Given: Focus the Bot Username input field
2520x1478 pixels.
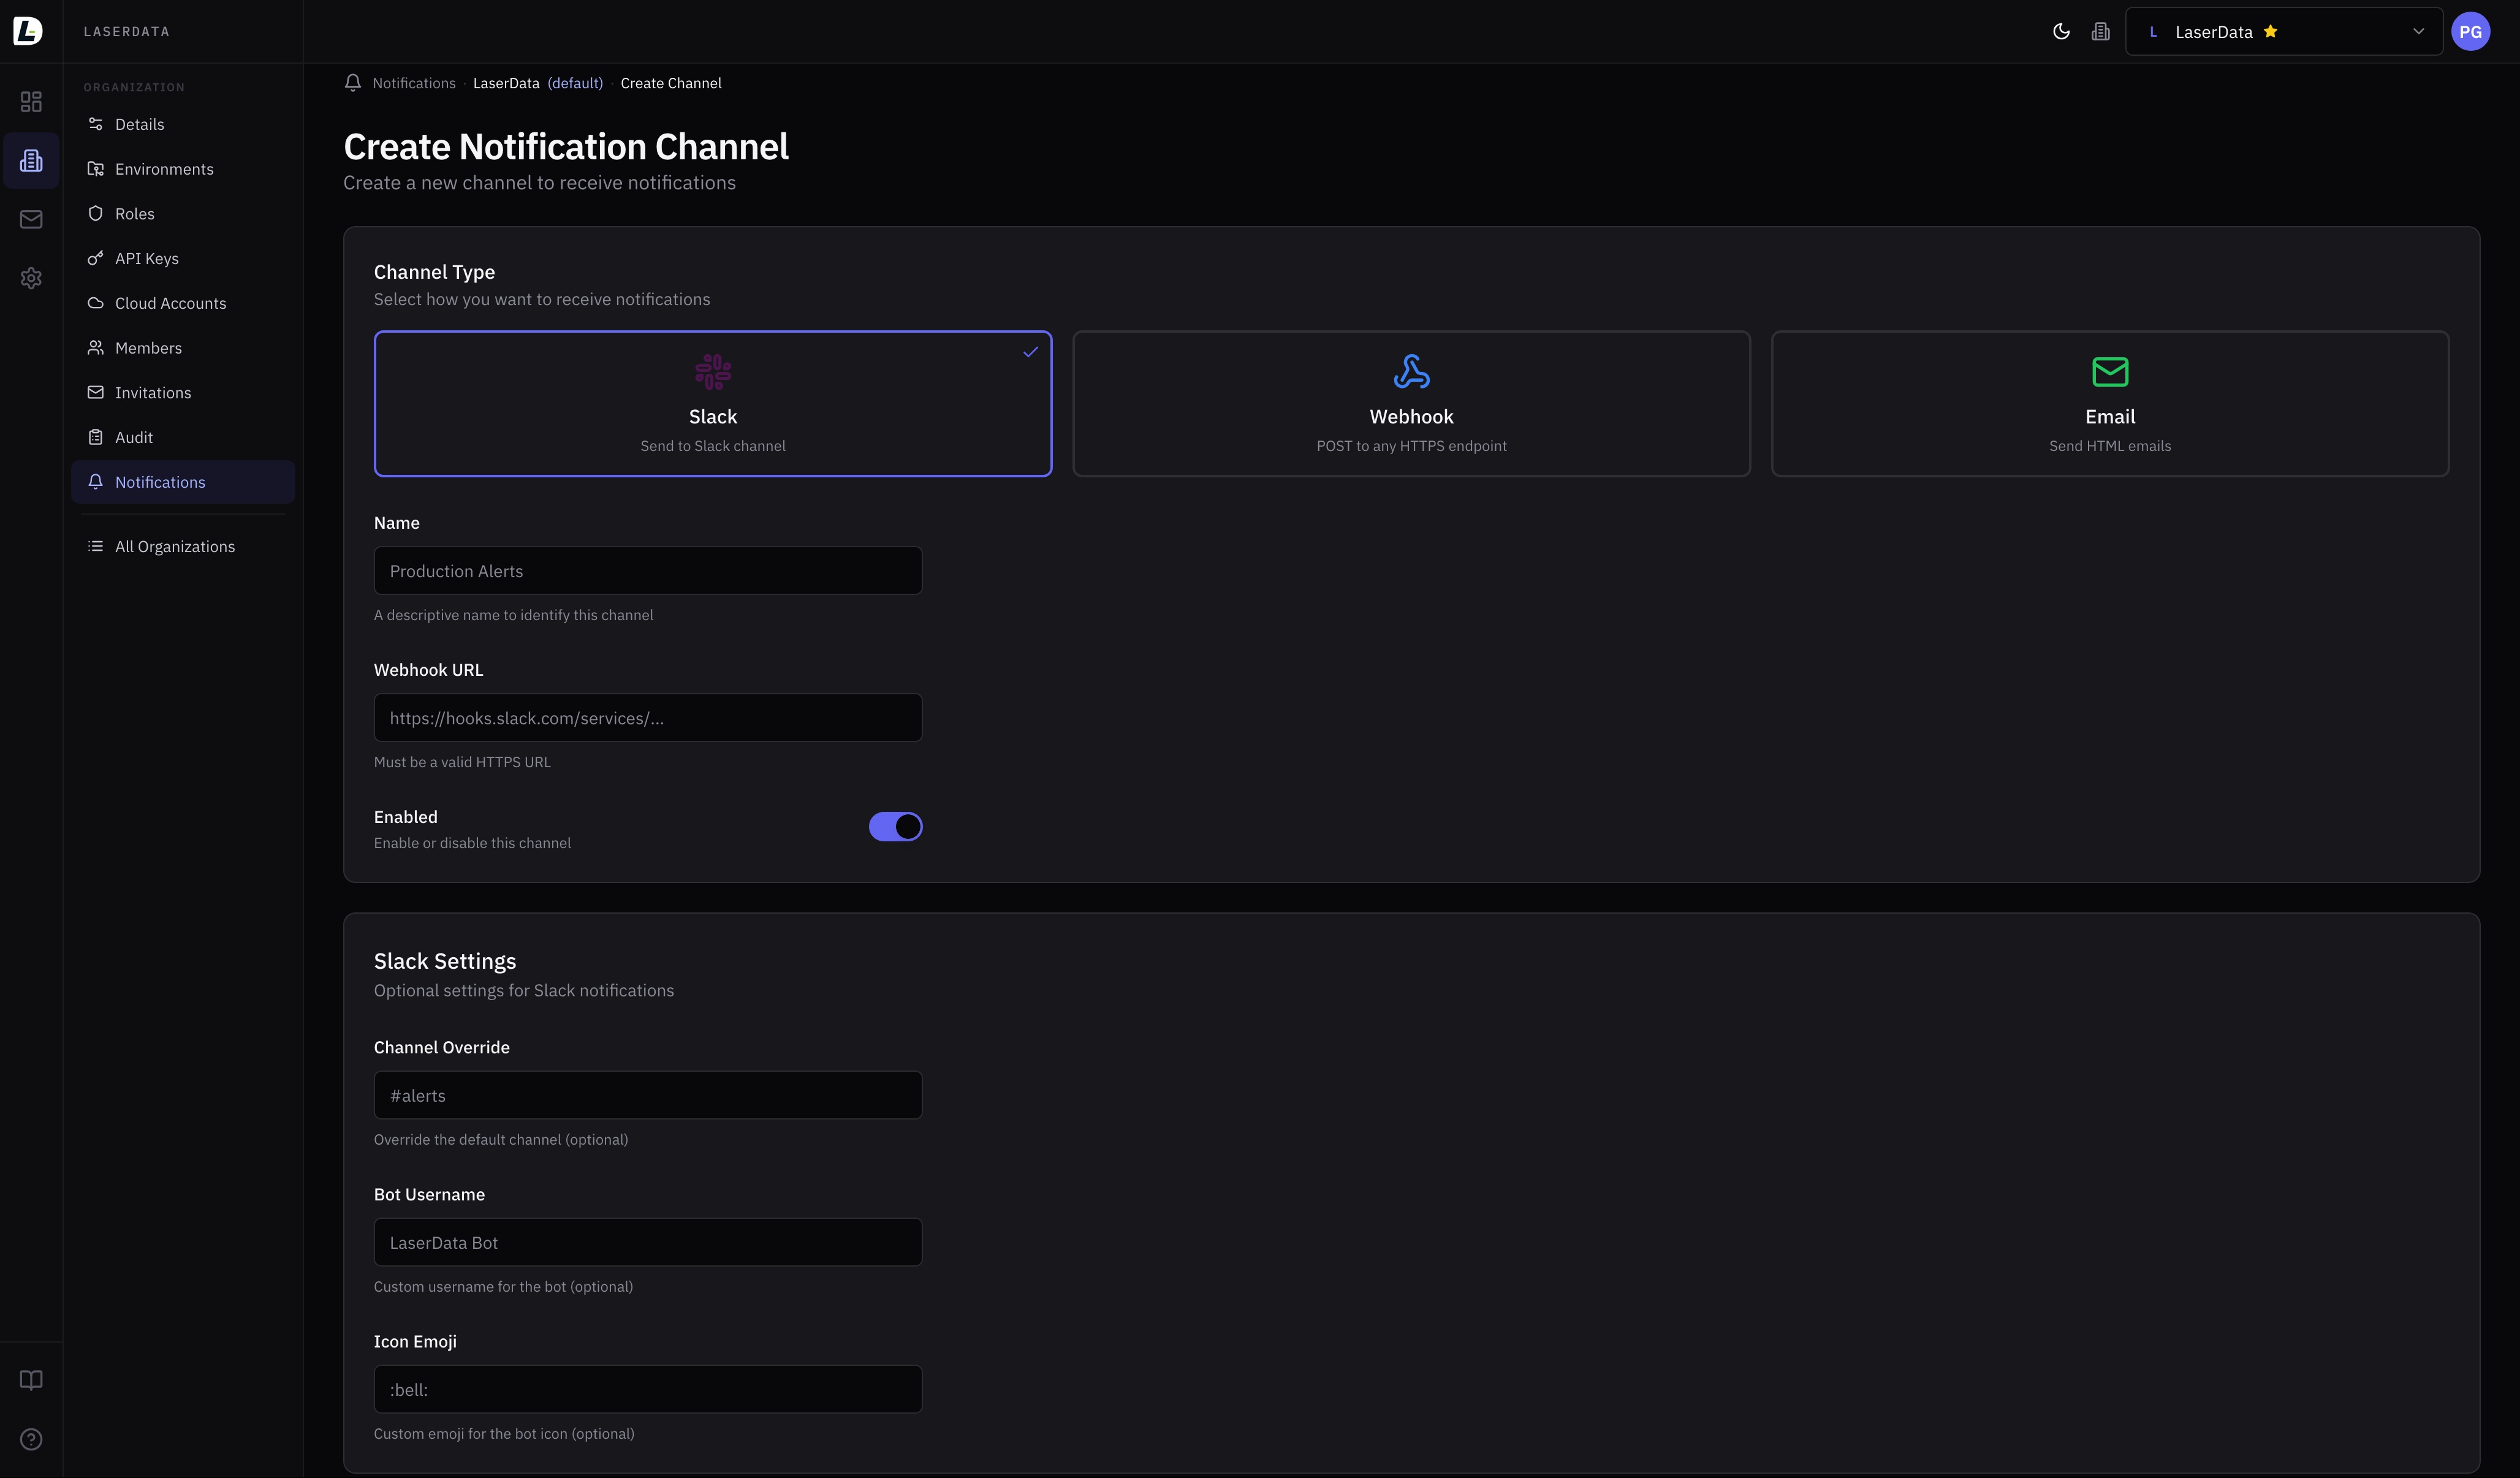Looking at the screenshot, I should [x=648, y=1242].
